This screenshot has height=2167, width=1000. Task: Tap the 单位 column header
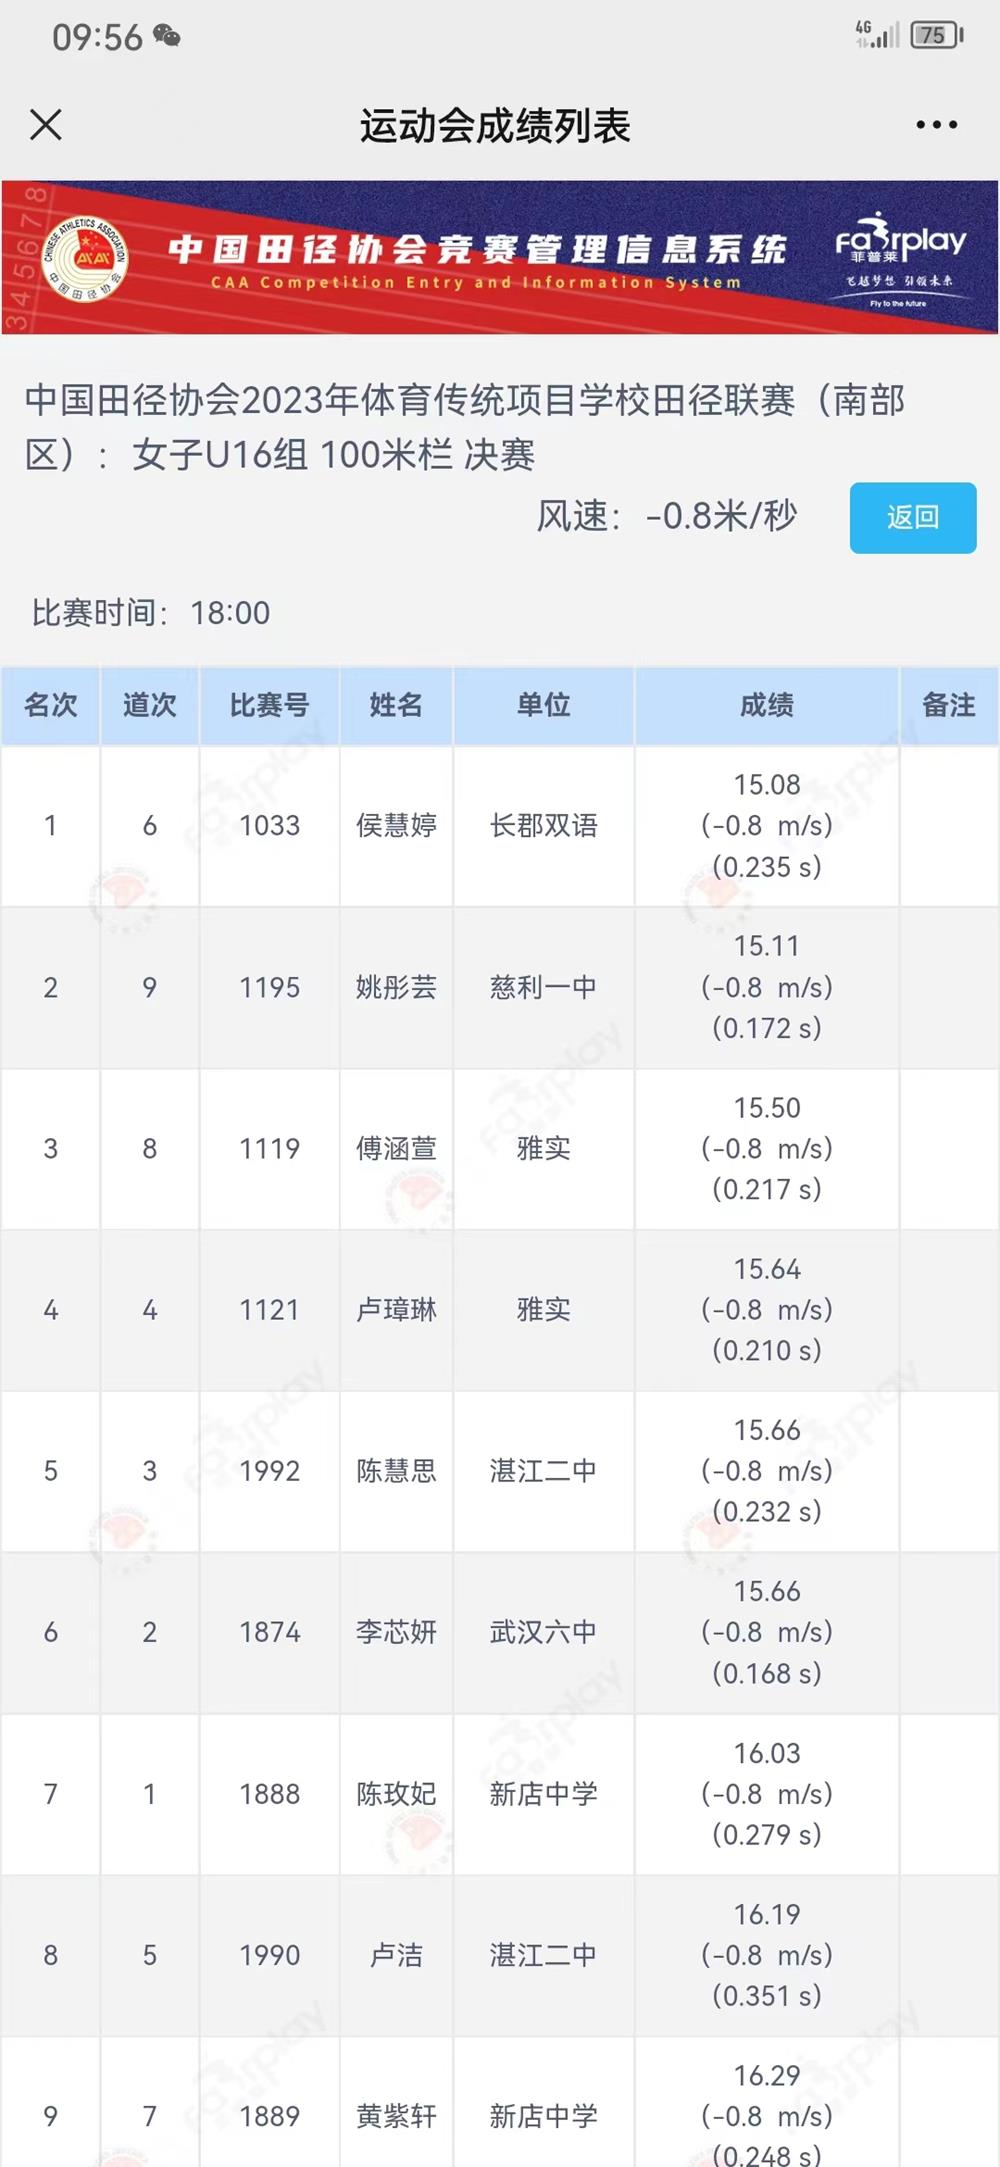click(x=544, y=706)
